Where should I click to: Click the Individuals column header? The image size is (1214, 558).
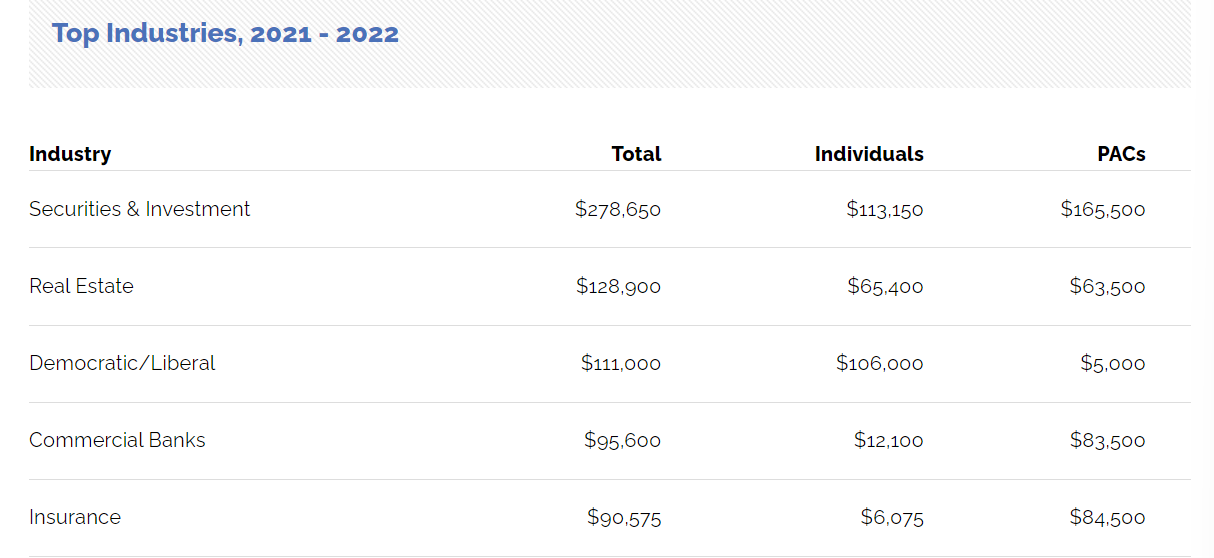tap(868, 154)
